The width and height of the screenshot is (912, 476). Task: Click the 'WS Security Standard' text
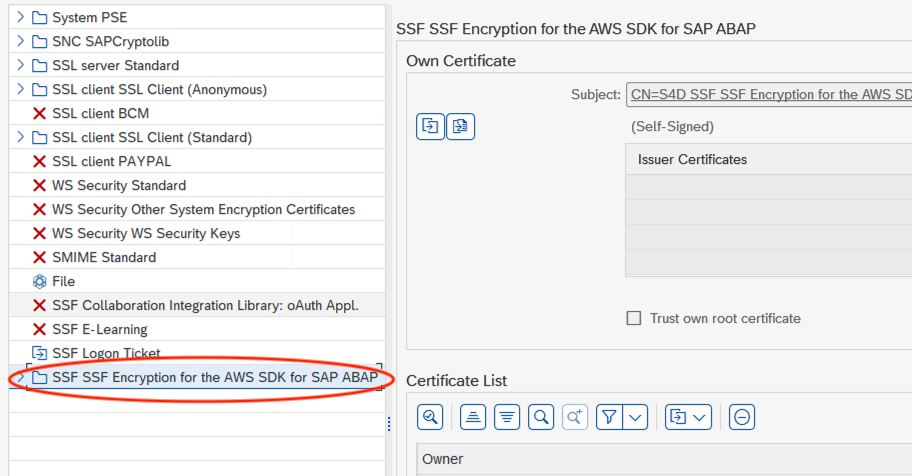(x=119, y=186)
